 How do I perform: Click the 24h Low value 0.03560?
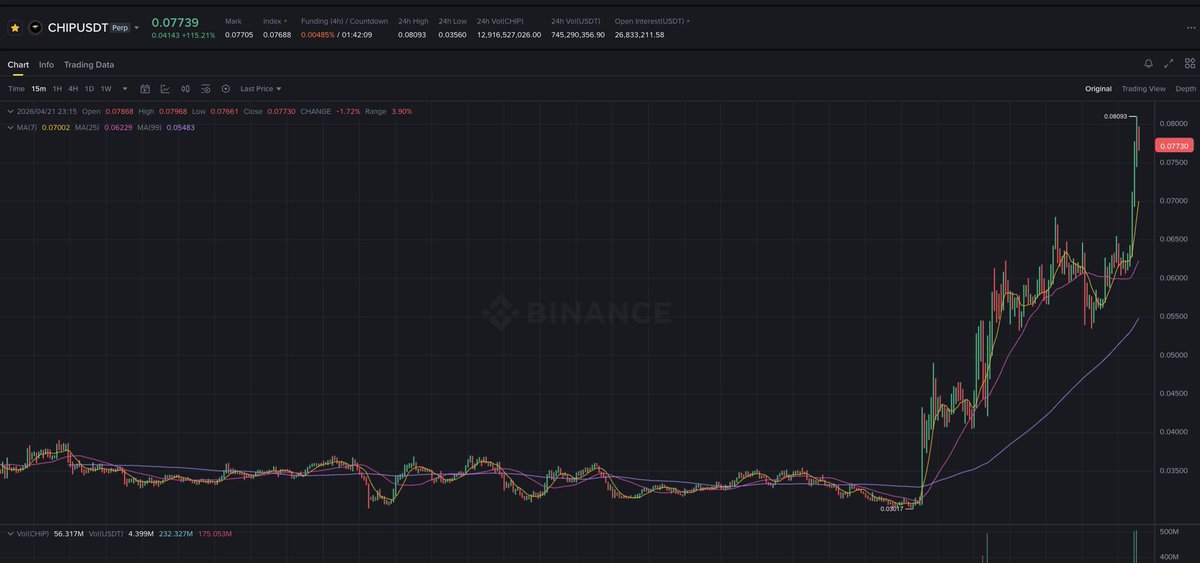point(452,35)
